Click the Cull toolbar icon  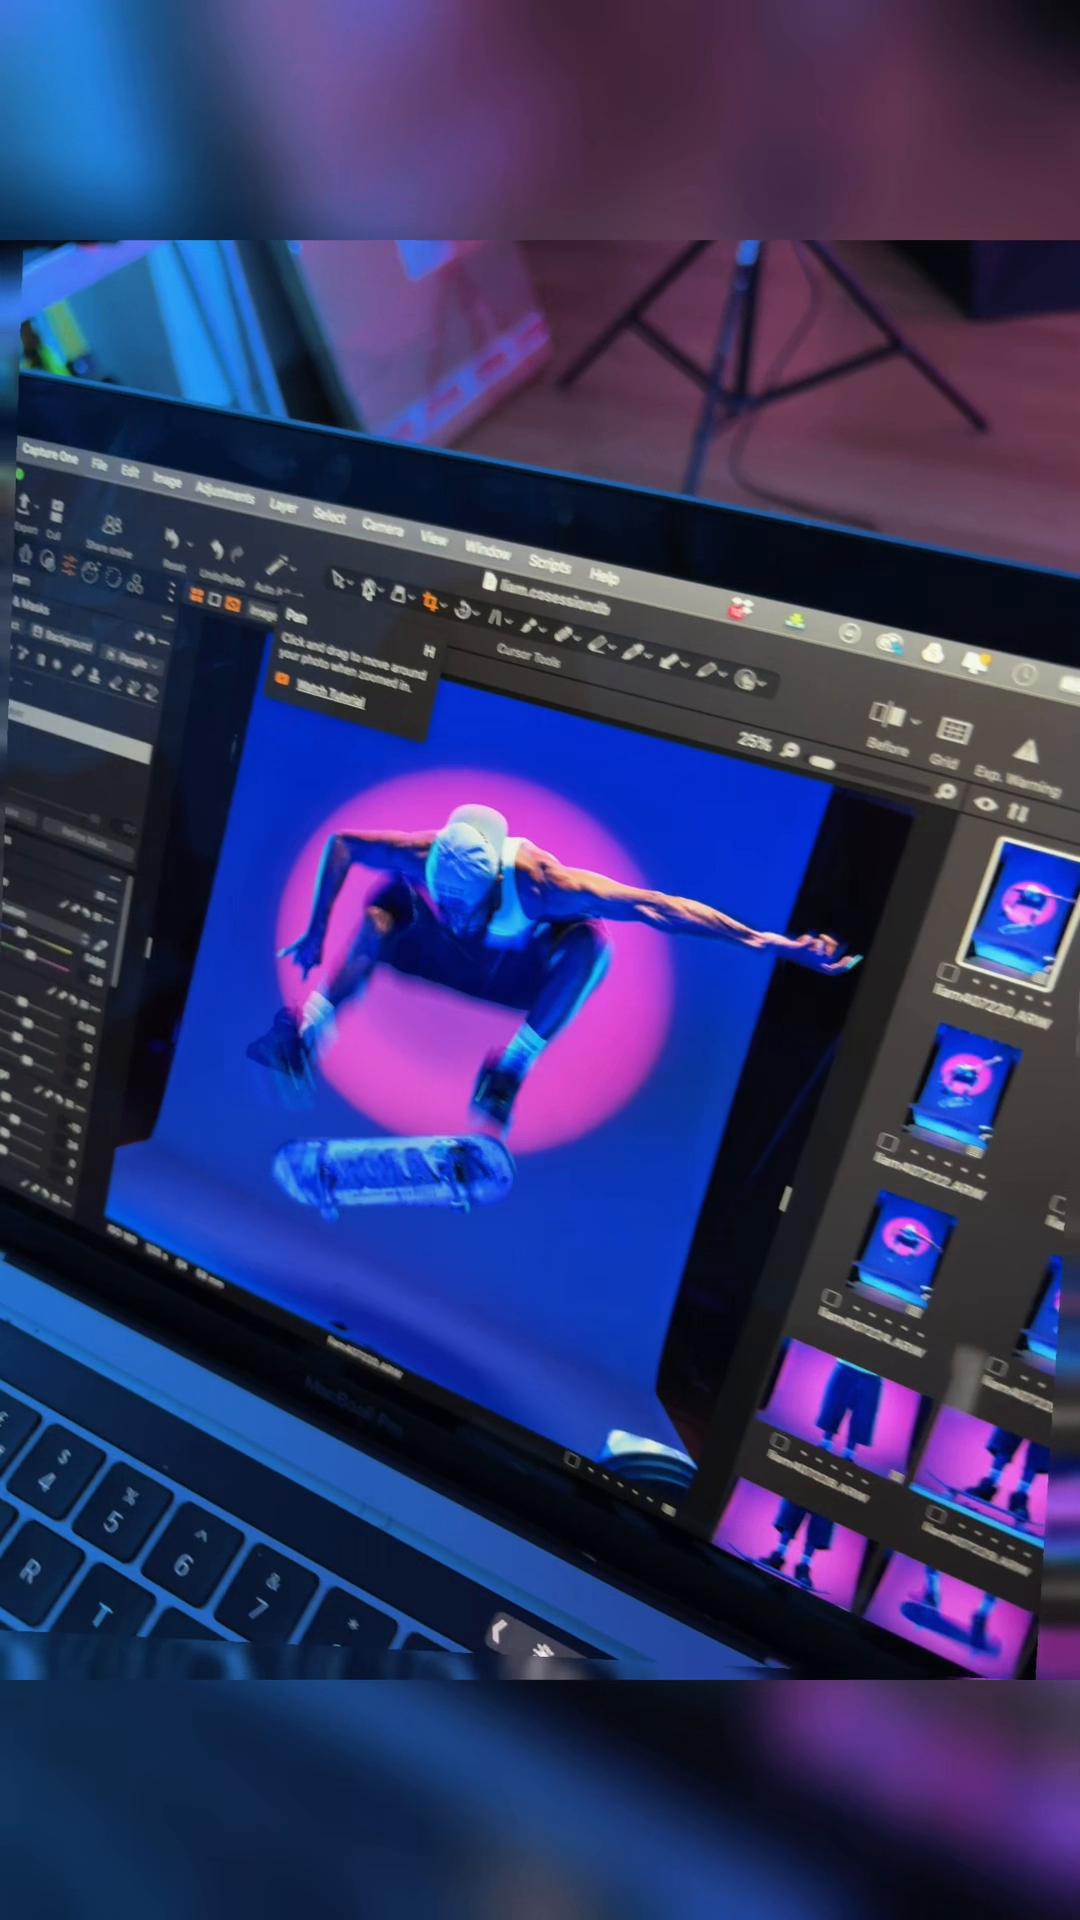click(56, 512)
